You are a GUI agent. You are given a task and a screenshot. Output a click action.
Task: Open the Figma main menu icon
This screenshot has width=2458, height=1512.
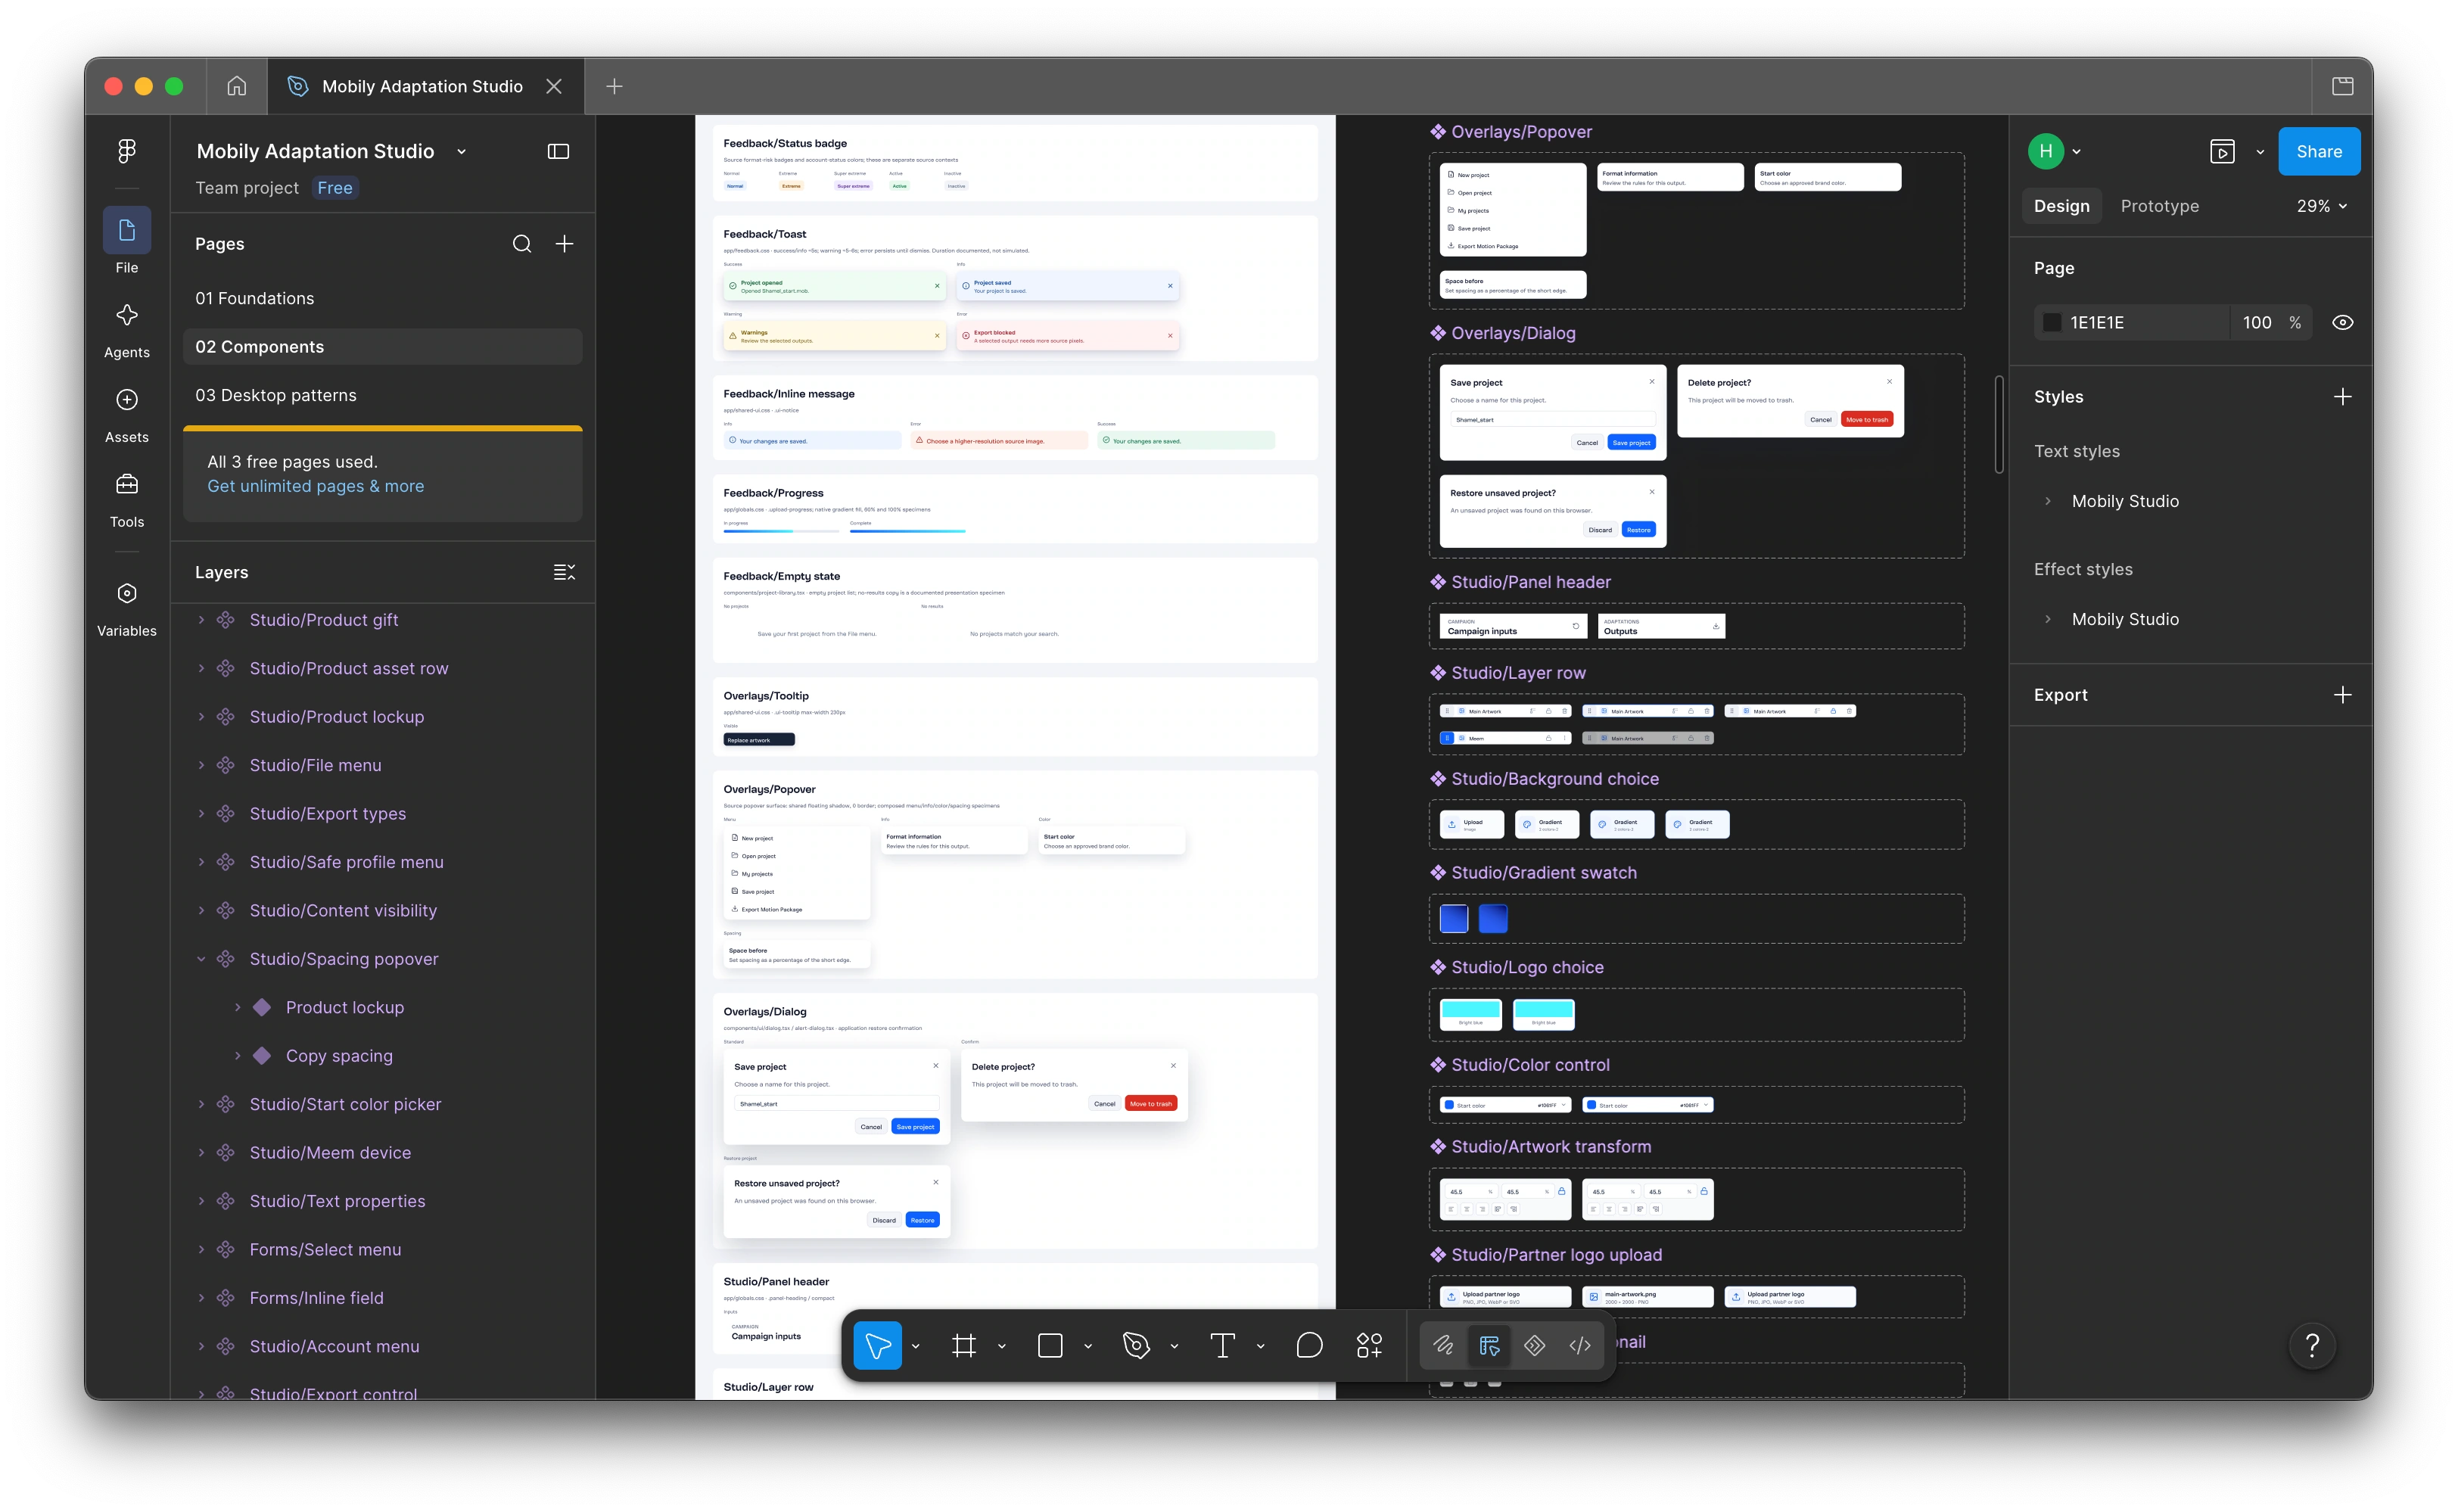127,151
